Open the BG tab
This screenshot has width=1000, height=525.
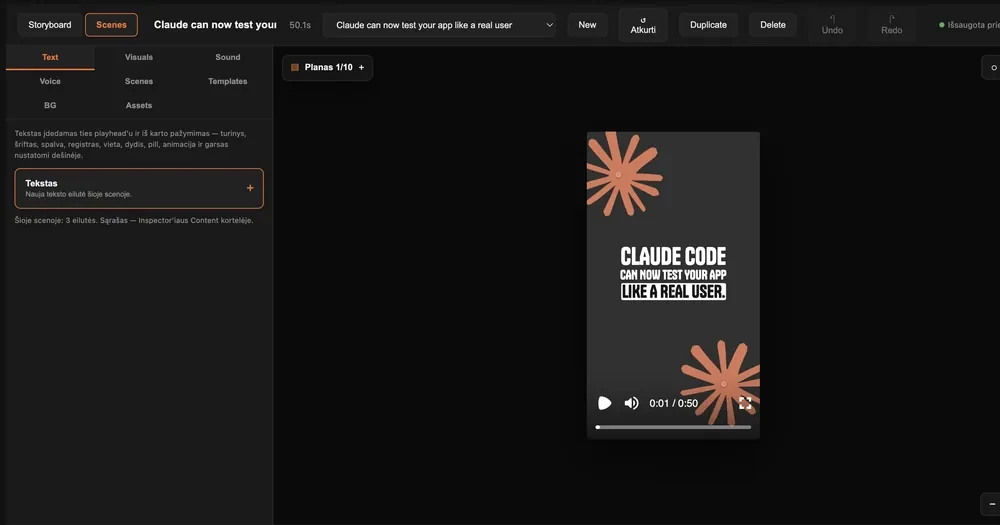[50, 105]
